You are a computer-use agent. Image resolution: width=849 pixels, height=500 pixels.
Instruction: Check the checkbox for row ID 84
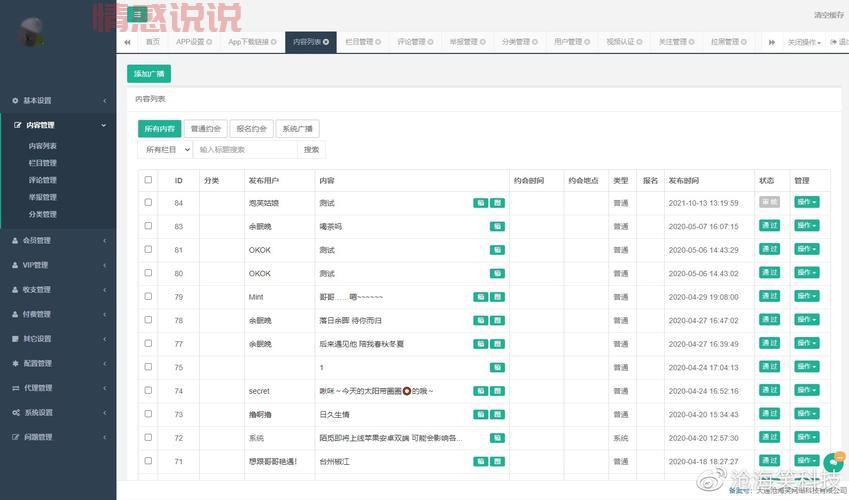point(148,202)
